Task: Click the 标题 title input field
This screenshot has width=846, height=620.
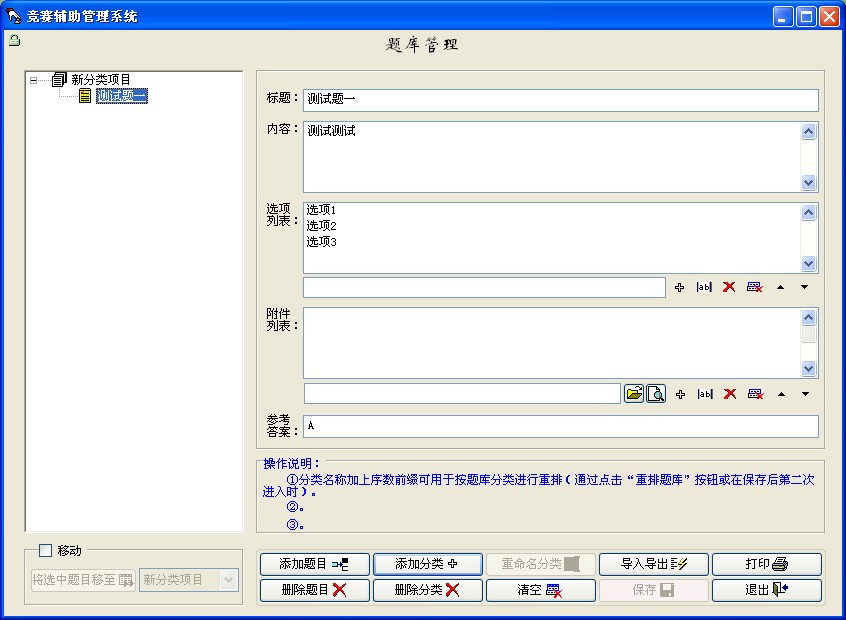Action: coord(561,100)
